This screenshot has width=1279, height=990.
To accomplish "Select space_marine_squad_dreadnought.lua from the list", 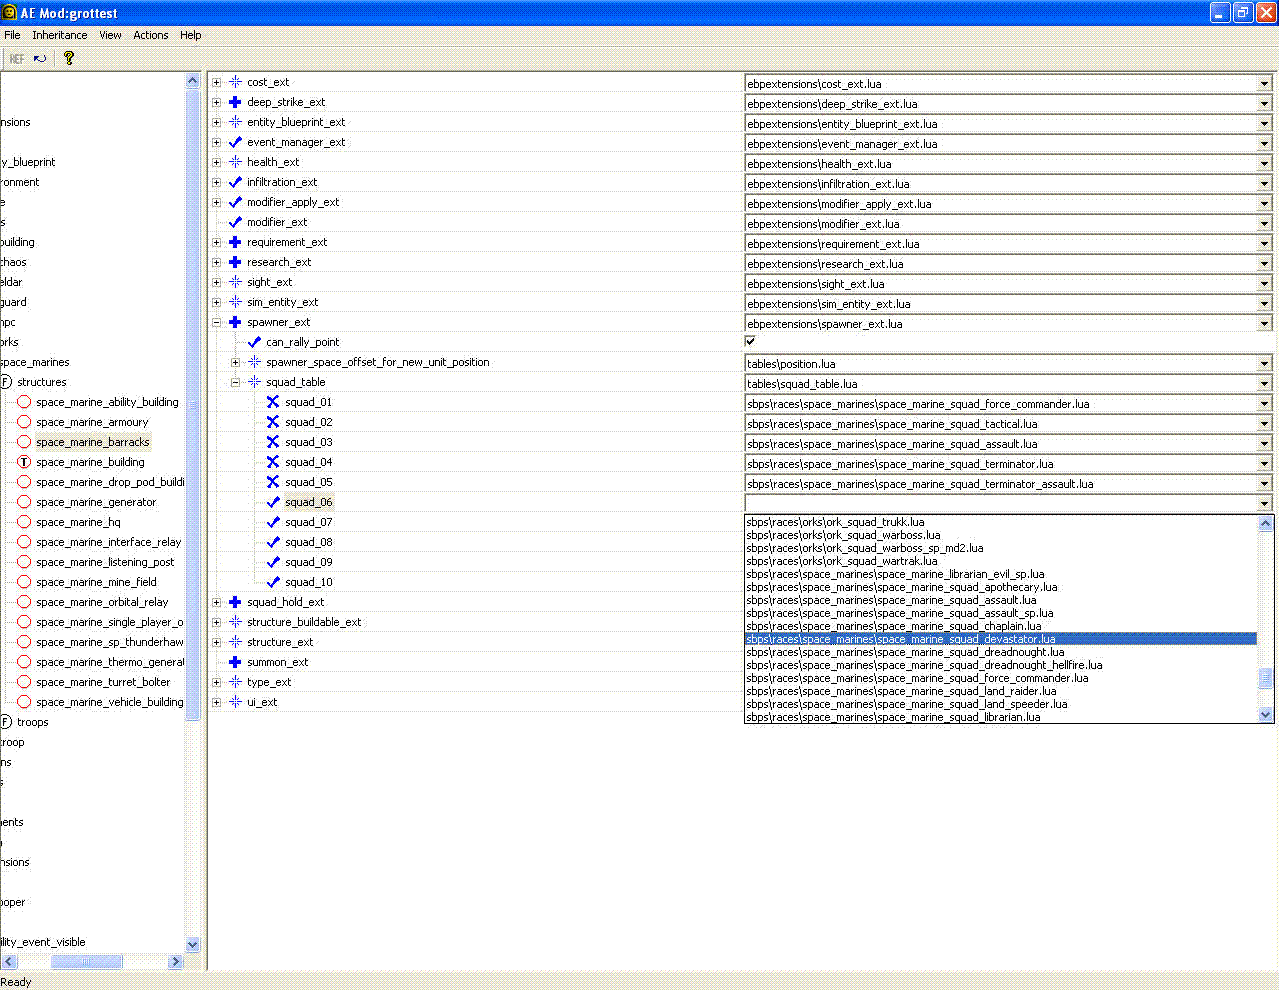I will click(905, 652).
